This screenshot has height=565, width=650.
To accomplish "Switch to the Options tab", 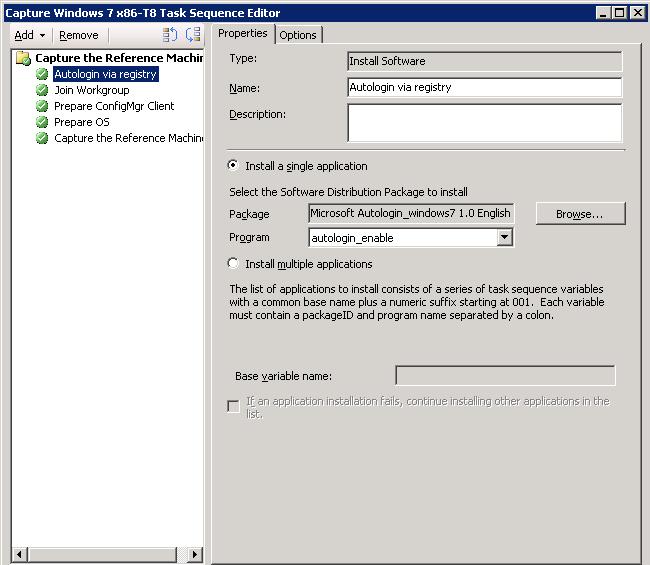I will [x=298, y=35].
